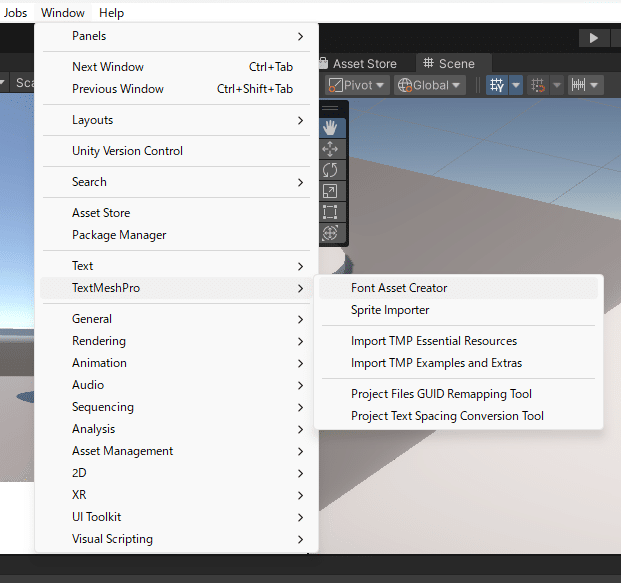Open Project Files GUID Remapping Tool

458,394
